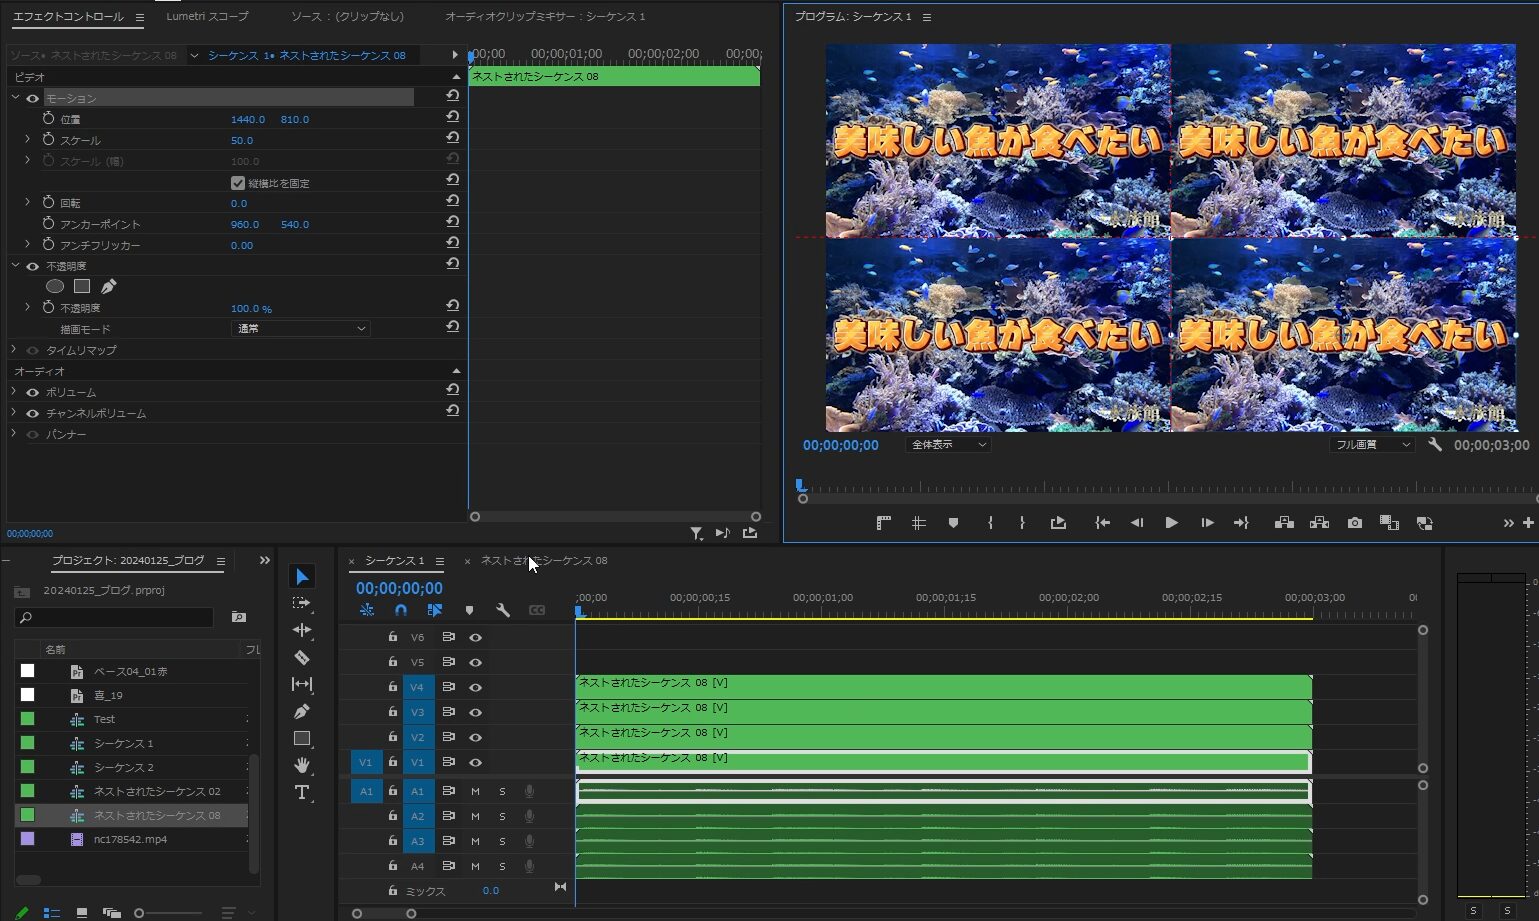The height and width of the screenshot is (921, 1539).
Task: Go to Out point
Action: pyautogui.click(x=1242, y=523)
